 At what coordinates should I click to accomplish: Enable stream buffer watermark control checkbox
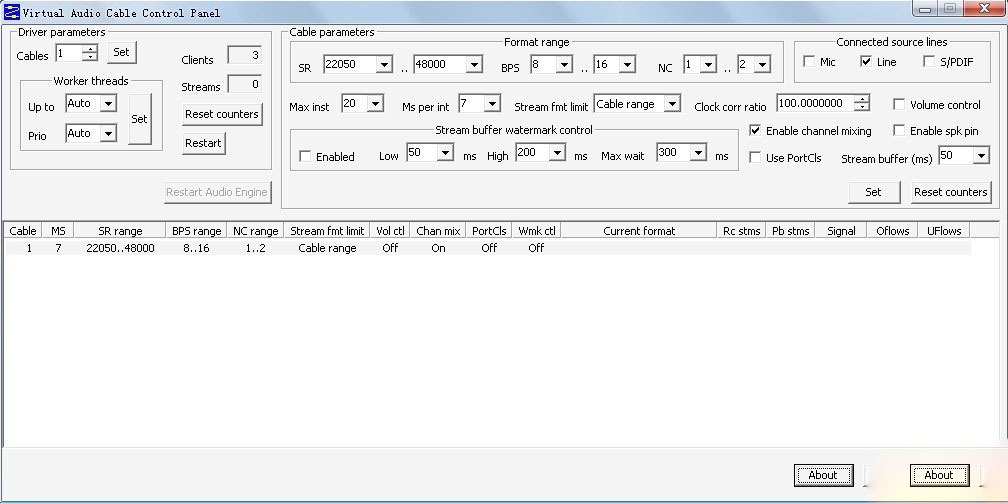[306, 156]
